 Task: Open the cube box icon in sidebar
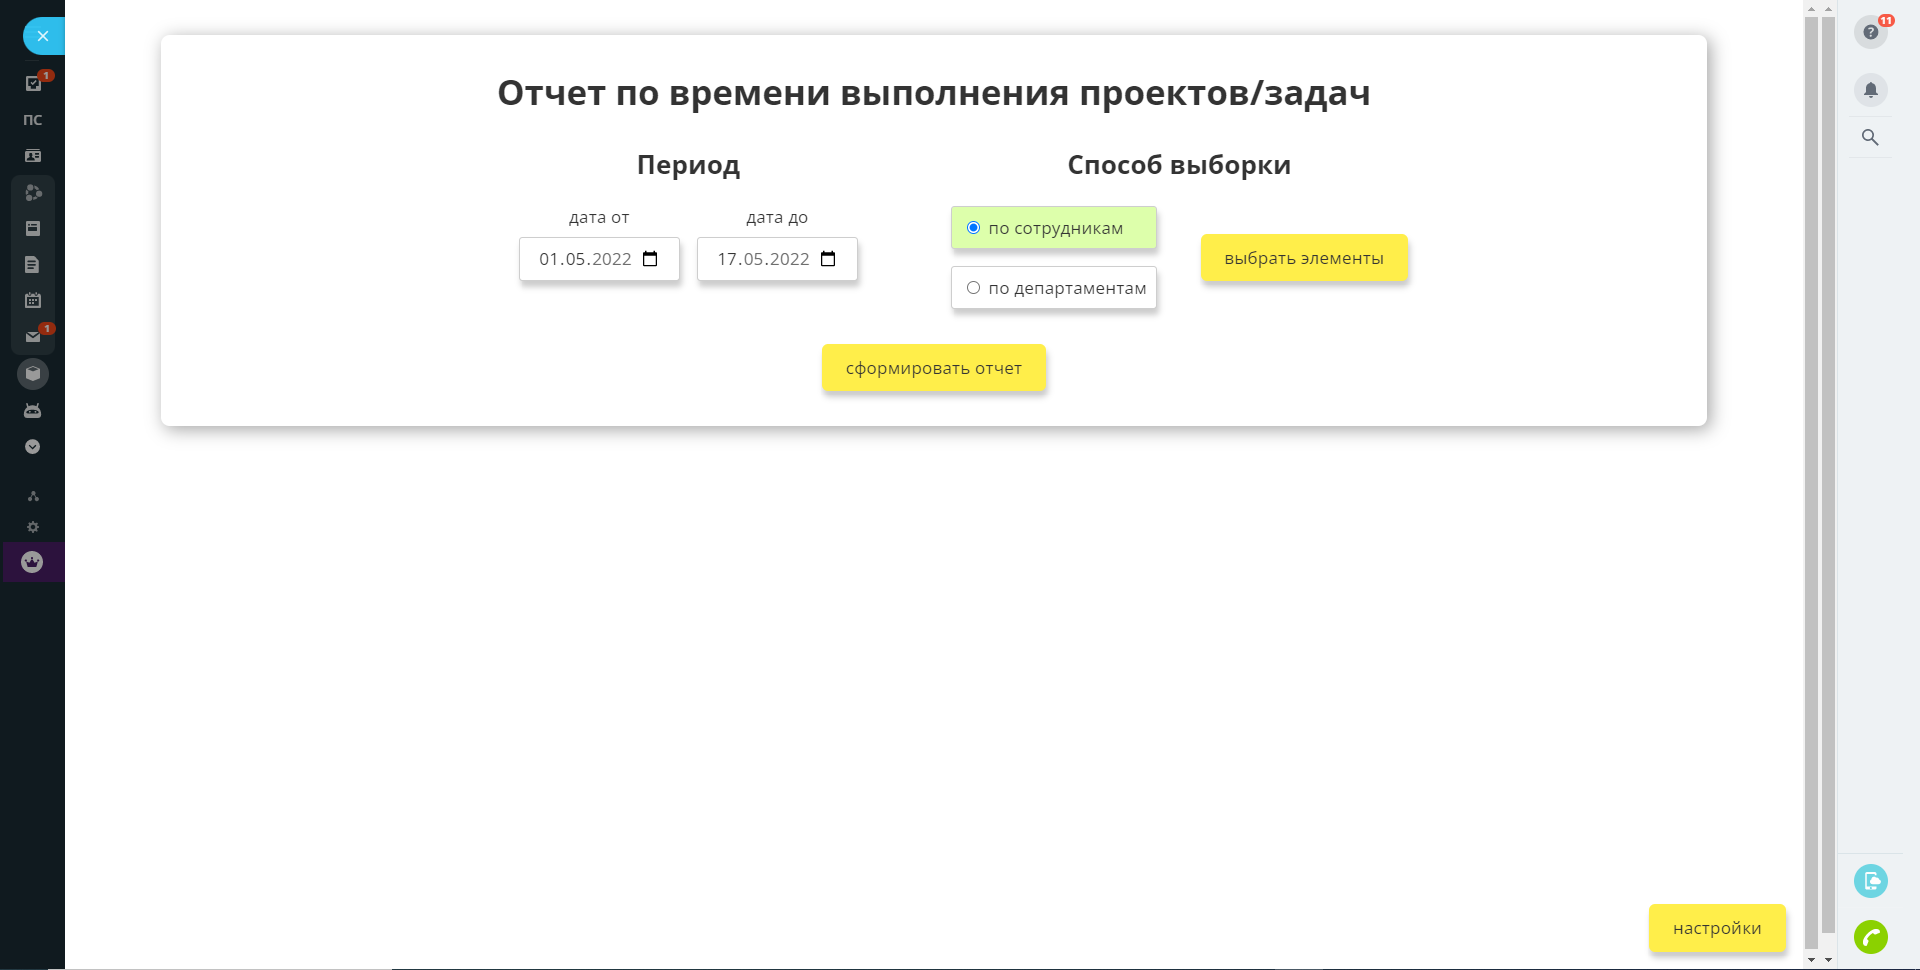coord(33,374)
